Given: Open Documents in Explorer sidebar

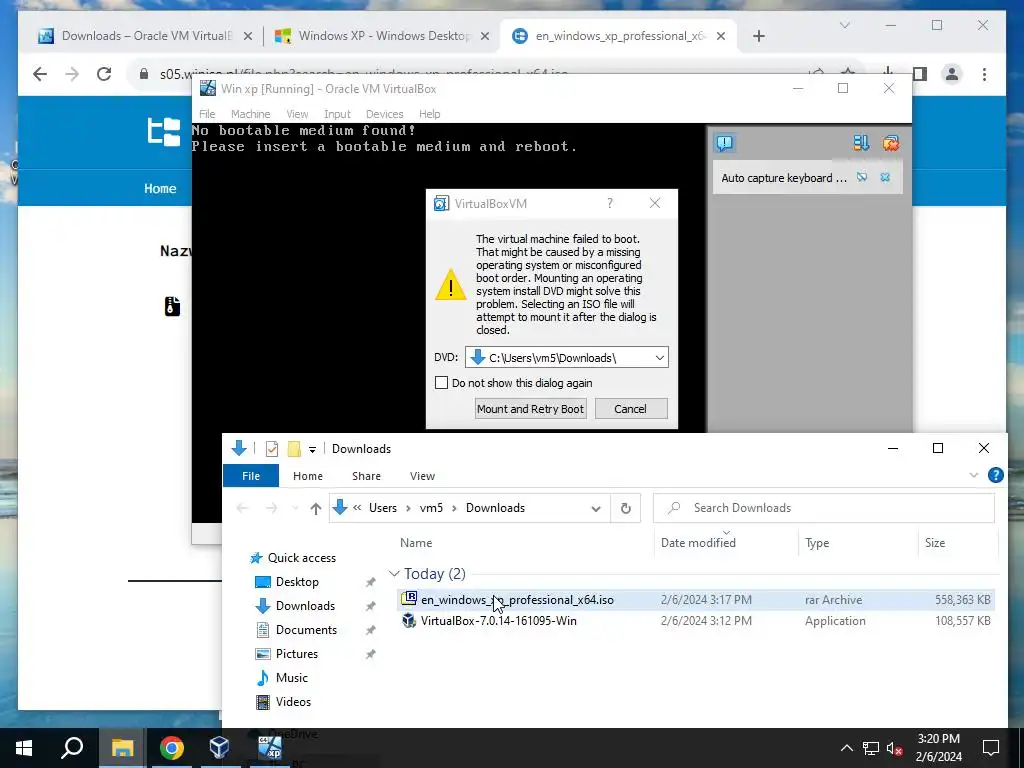Looking at the screenshot, I should click(x=306, y=630).
